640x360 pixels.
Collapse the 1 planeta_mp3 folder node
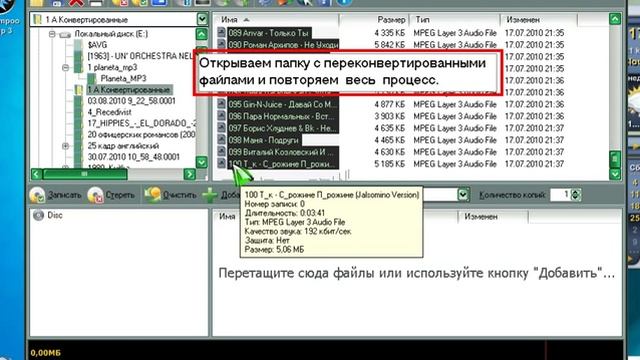[65, 67]
